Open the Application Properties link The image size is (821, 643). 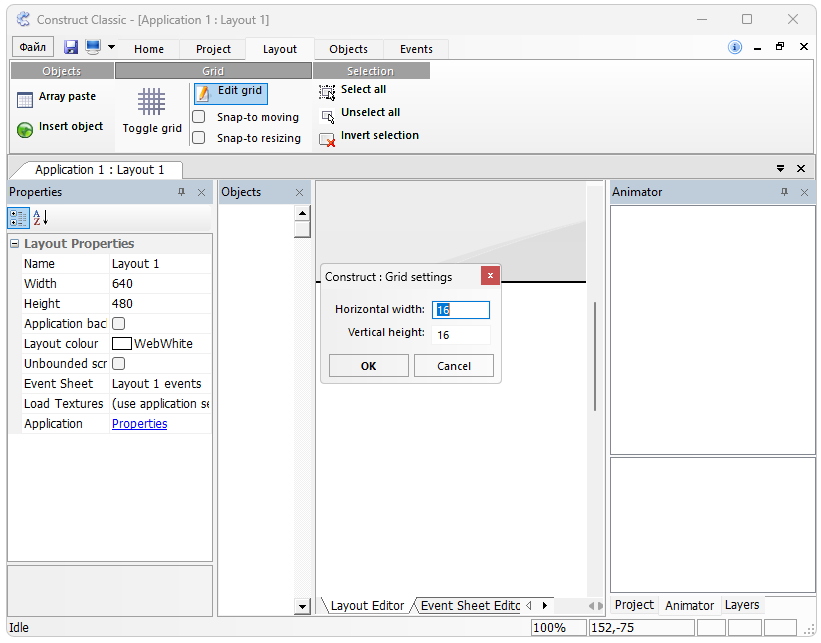(139, 424)
